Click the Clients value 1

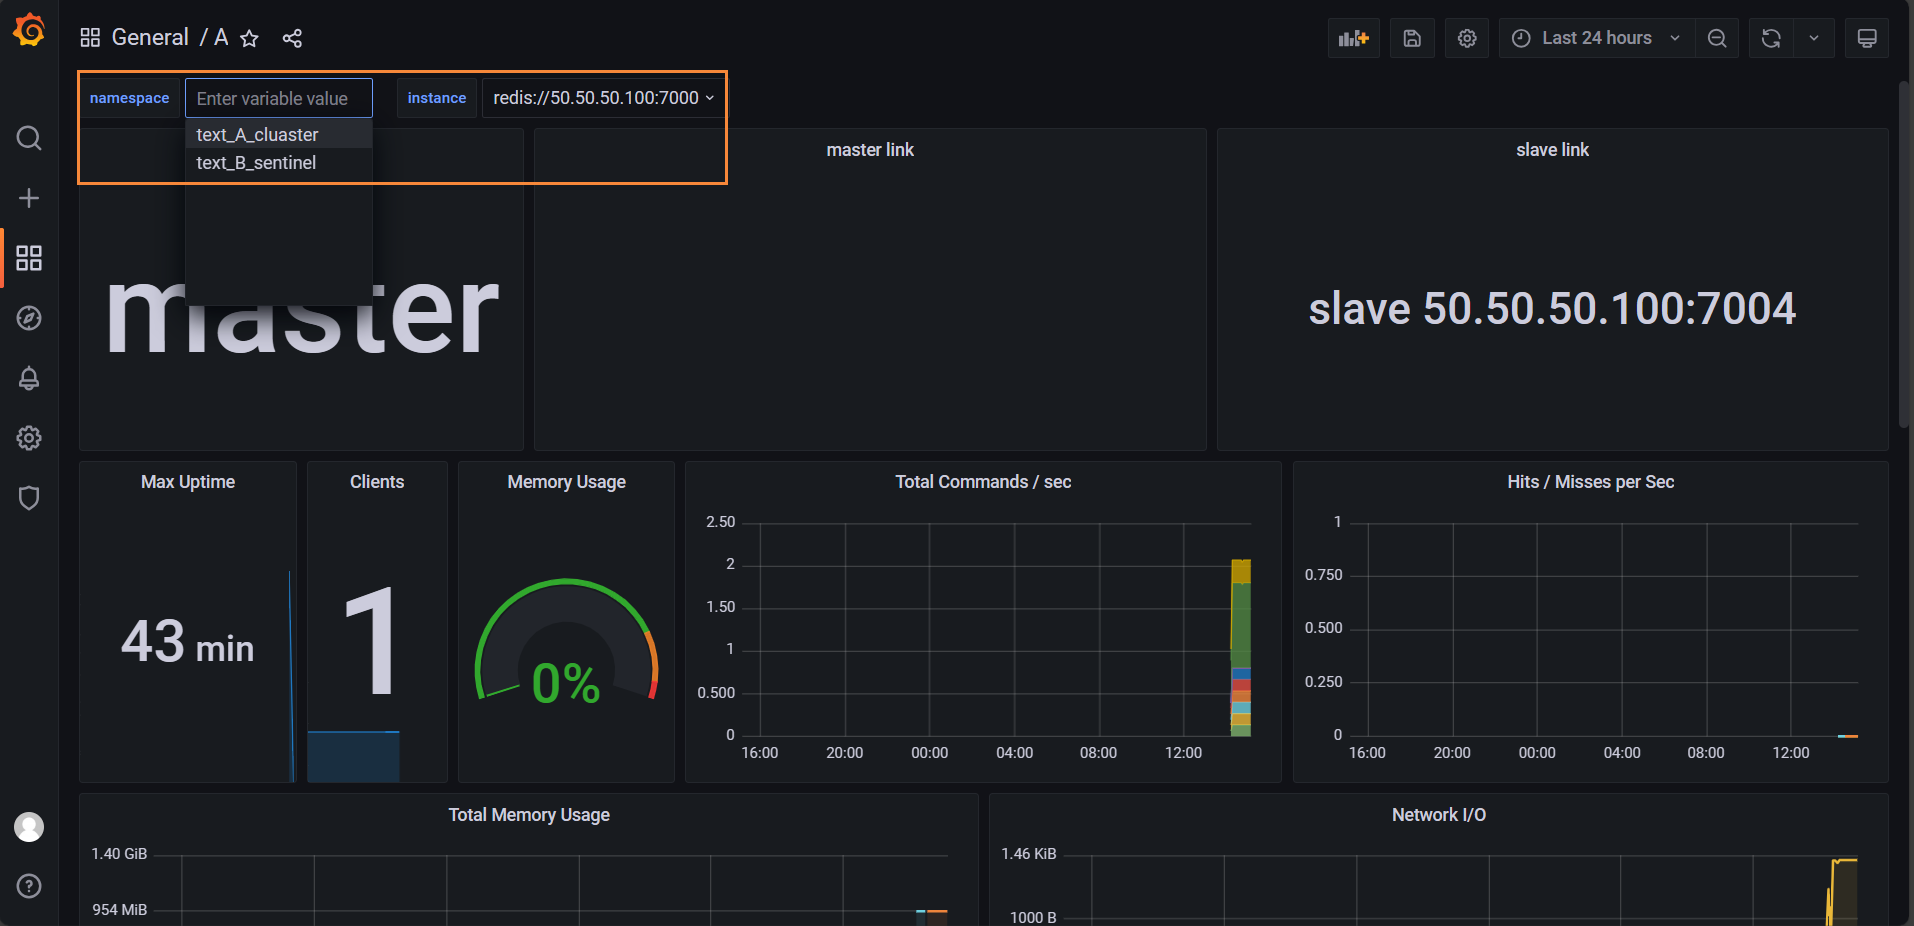click(x=371, y=641)
